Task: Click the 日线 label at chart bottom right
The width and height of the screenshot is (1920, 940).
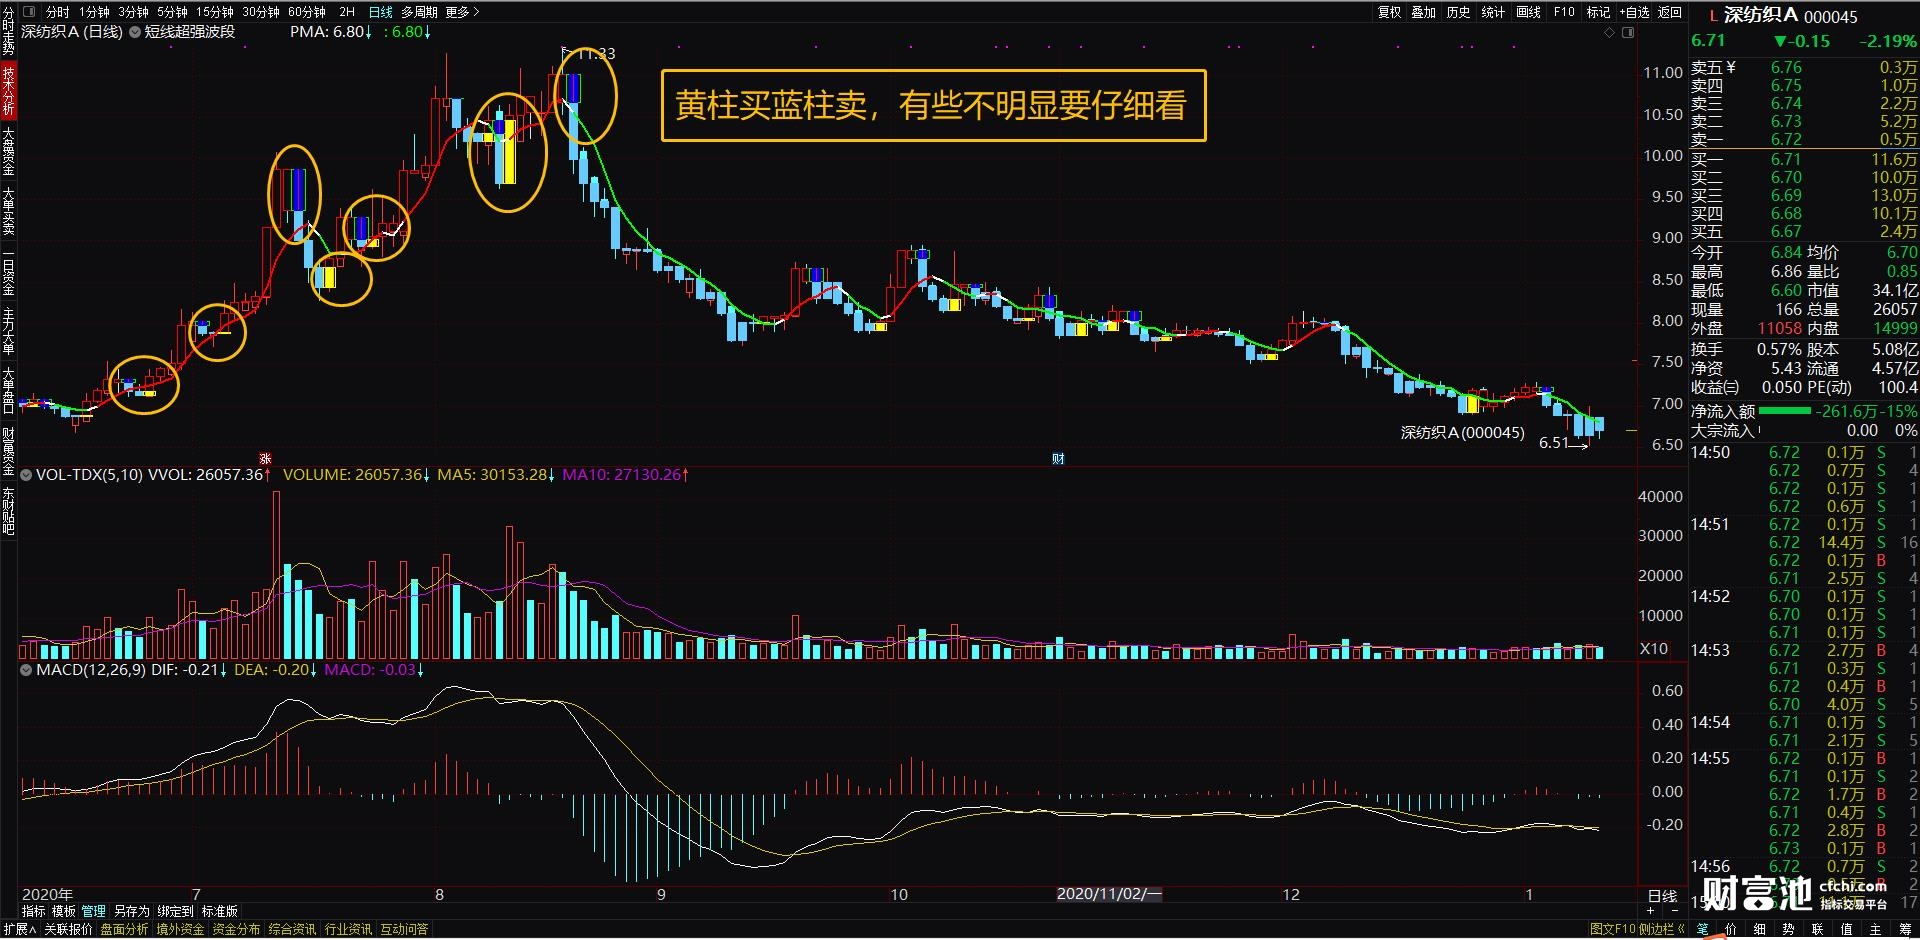Action: point(1662,896)
